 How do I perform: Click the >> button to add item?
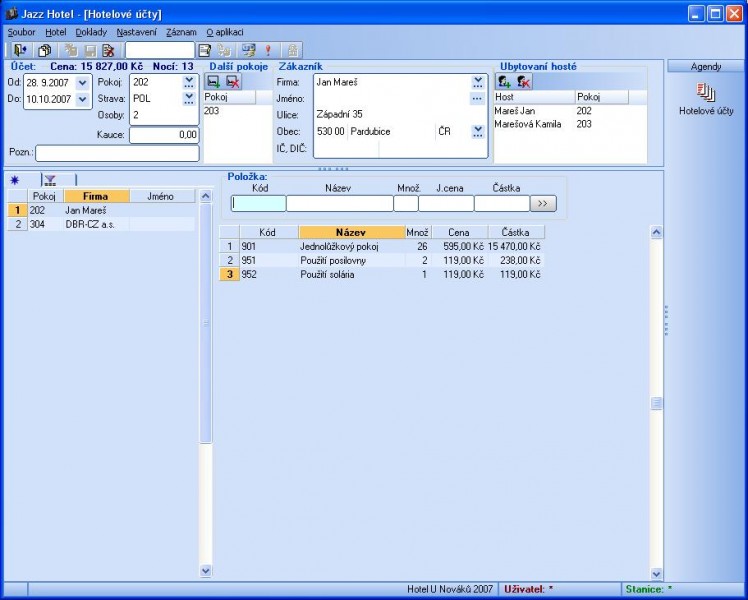tap(543, 203)
